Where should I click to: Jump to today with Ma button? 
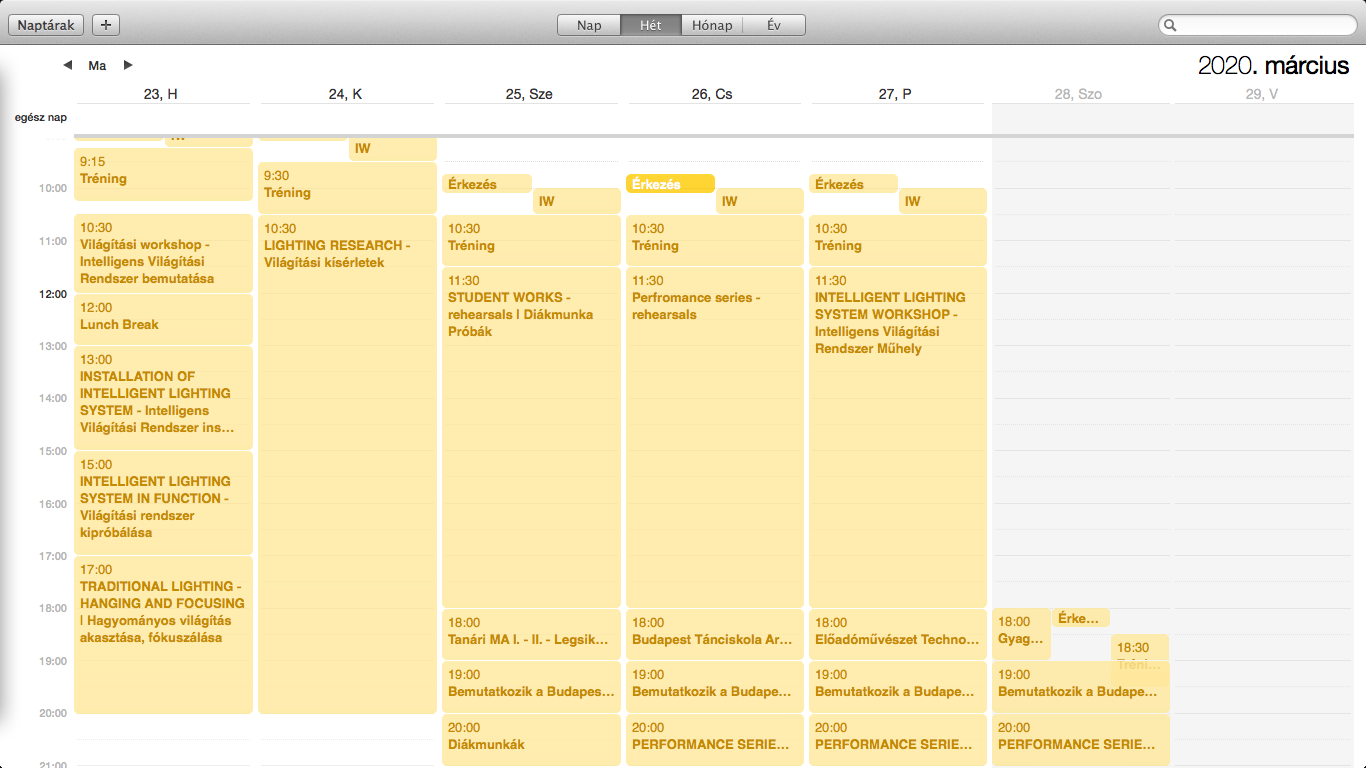click(x=97, y=65)
